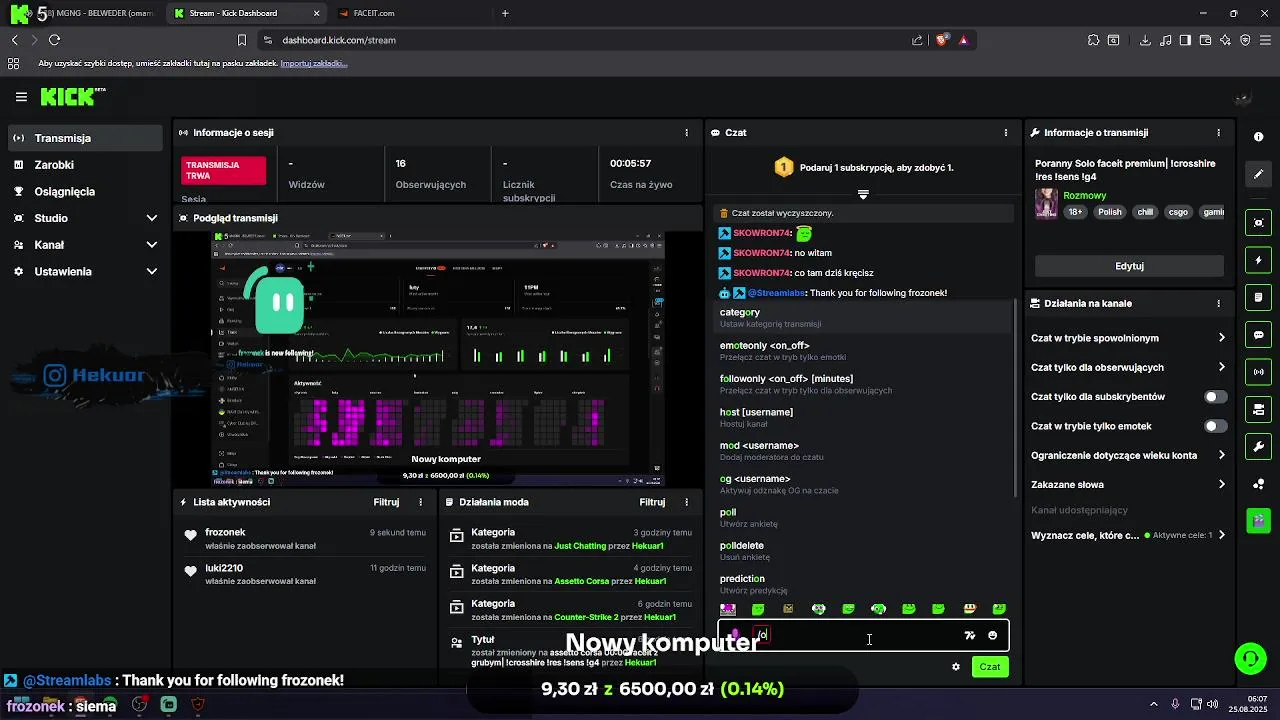This screenshot has height=720, width=1280.
Task: Click the Importuj zakładki link
Action: pyautogui.click(x=314, y=63)
